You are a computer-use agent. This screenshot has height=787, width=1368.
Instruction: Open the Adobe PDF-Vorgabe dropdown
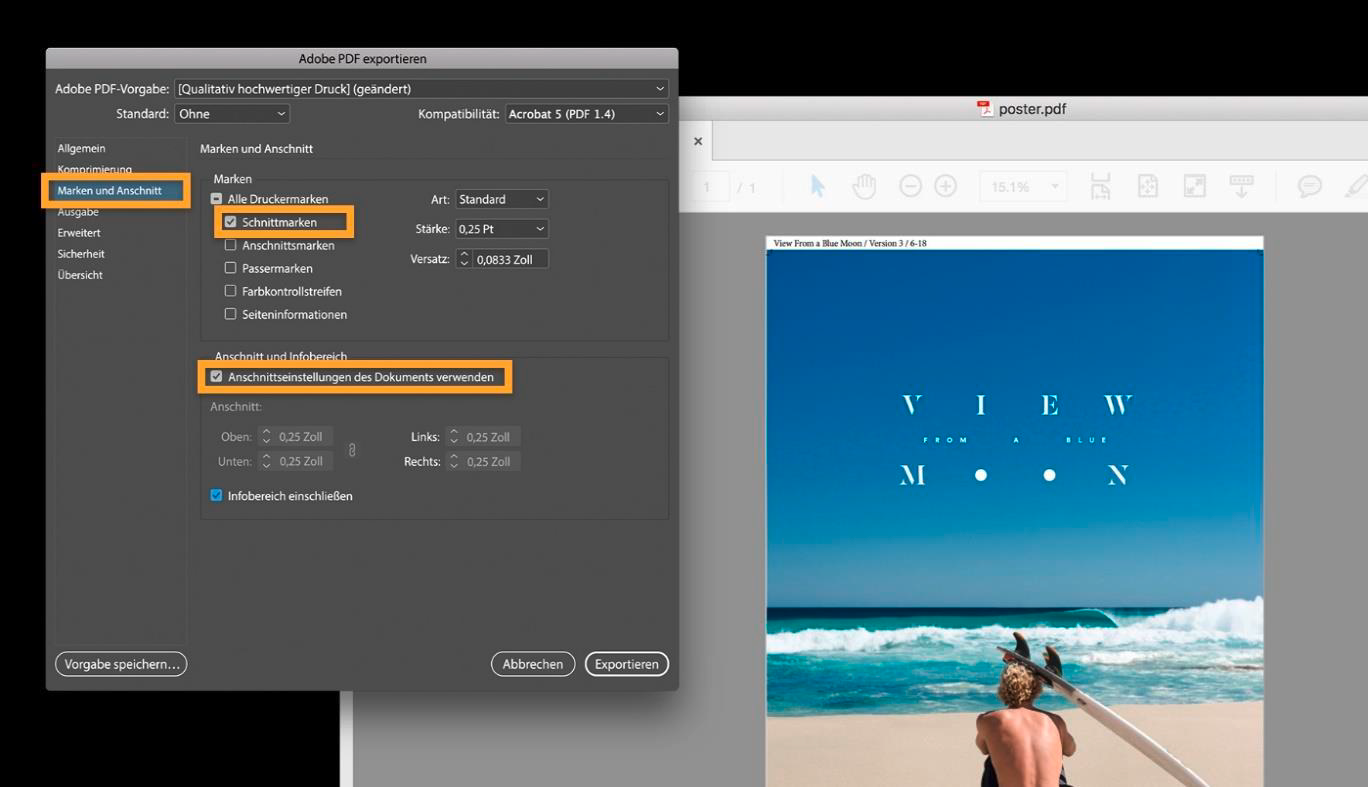(x=421, y=89)
